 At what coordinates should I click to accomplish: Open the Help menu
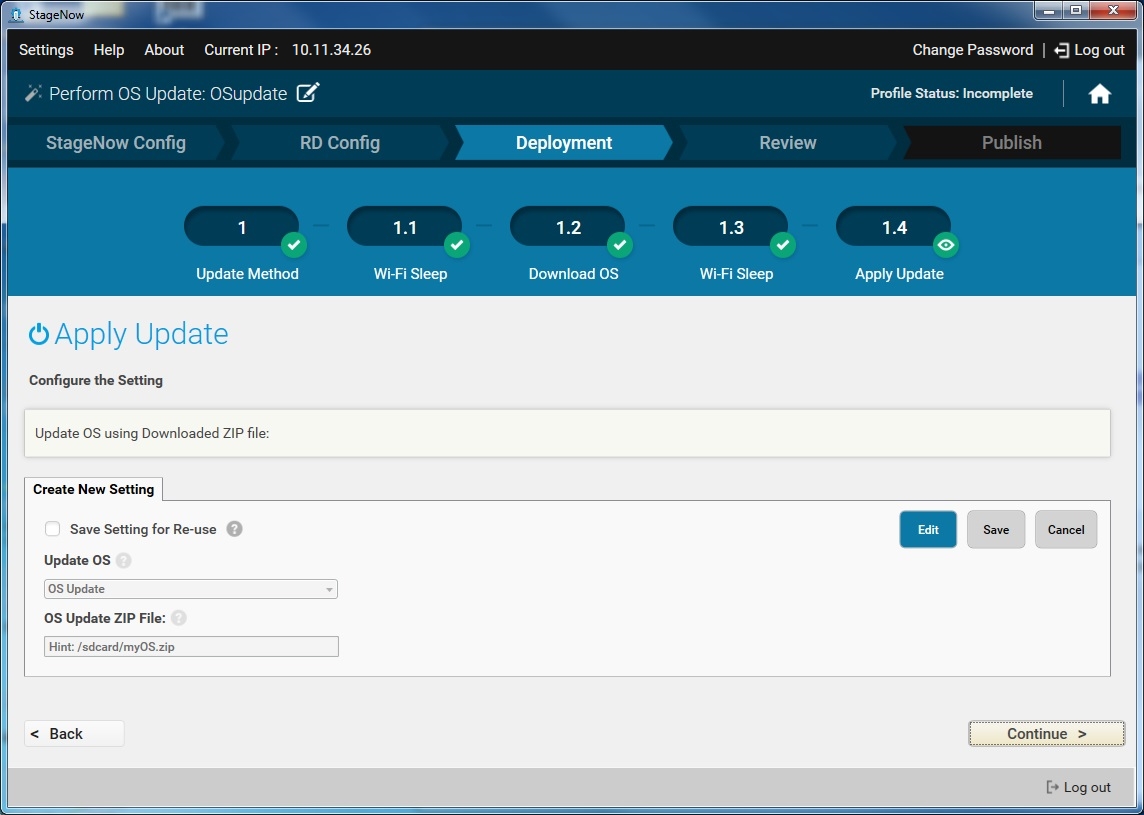109,50
